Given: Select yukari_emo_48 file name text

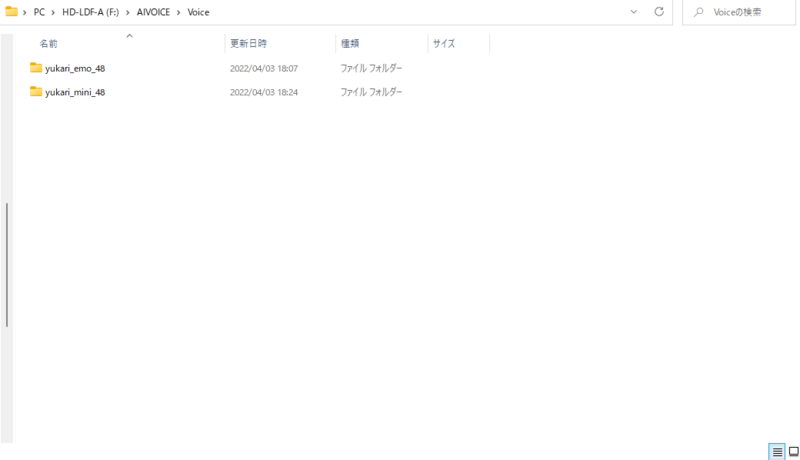Looking at the screenshot, I should (x=75, y=68).
